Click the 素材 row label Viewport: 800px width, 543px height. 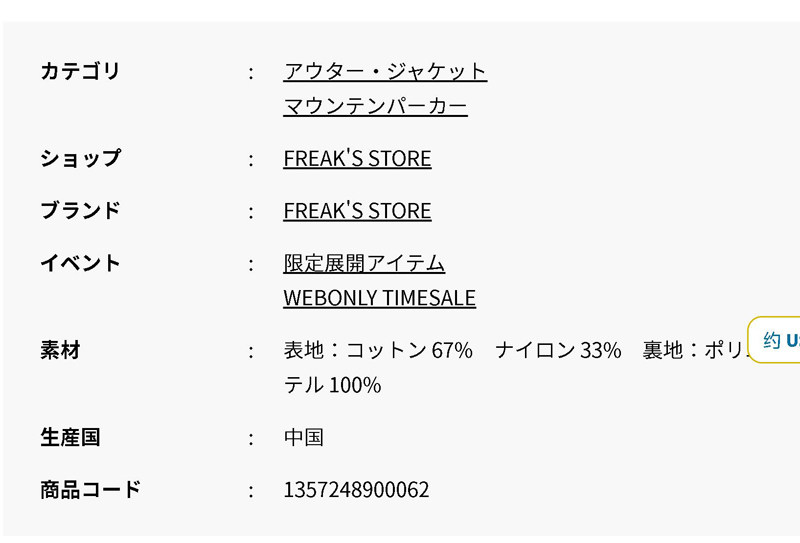tap(60, 351)
